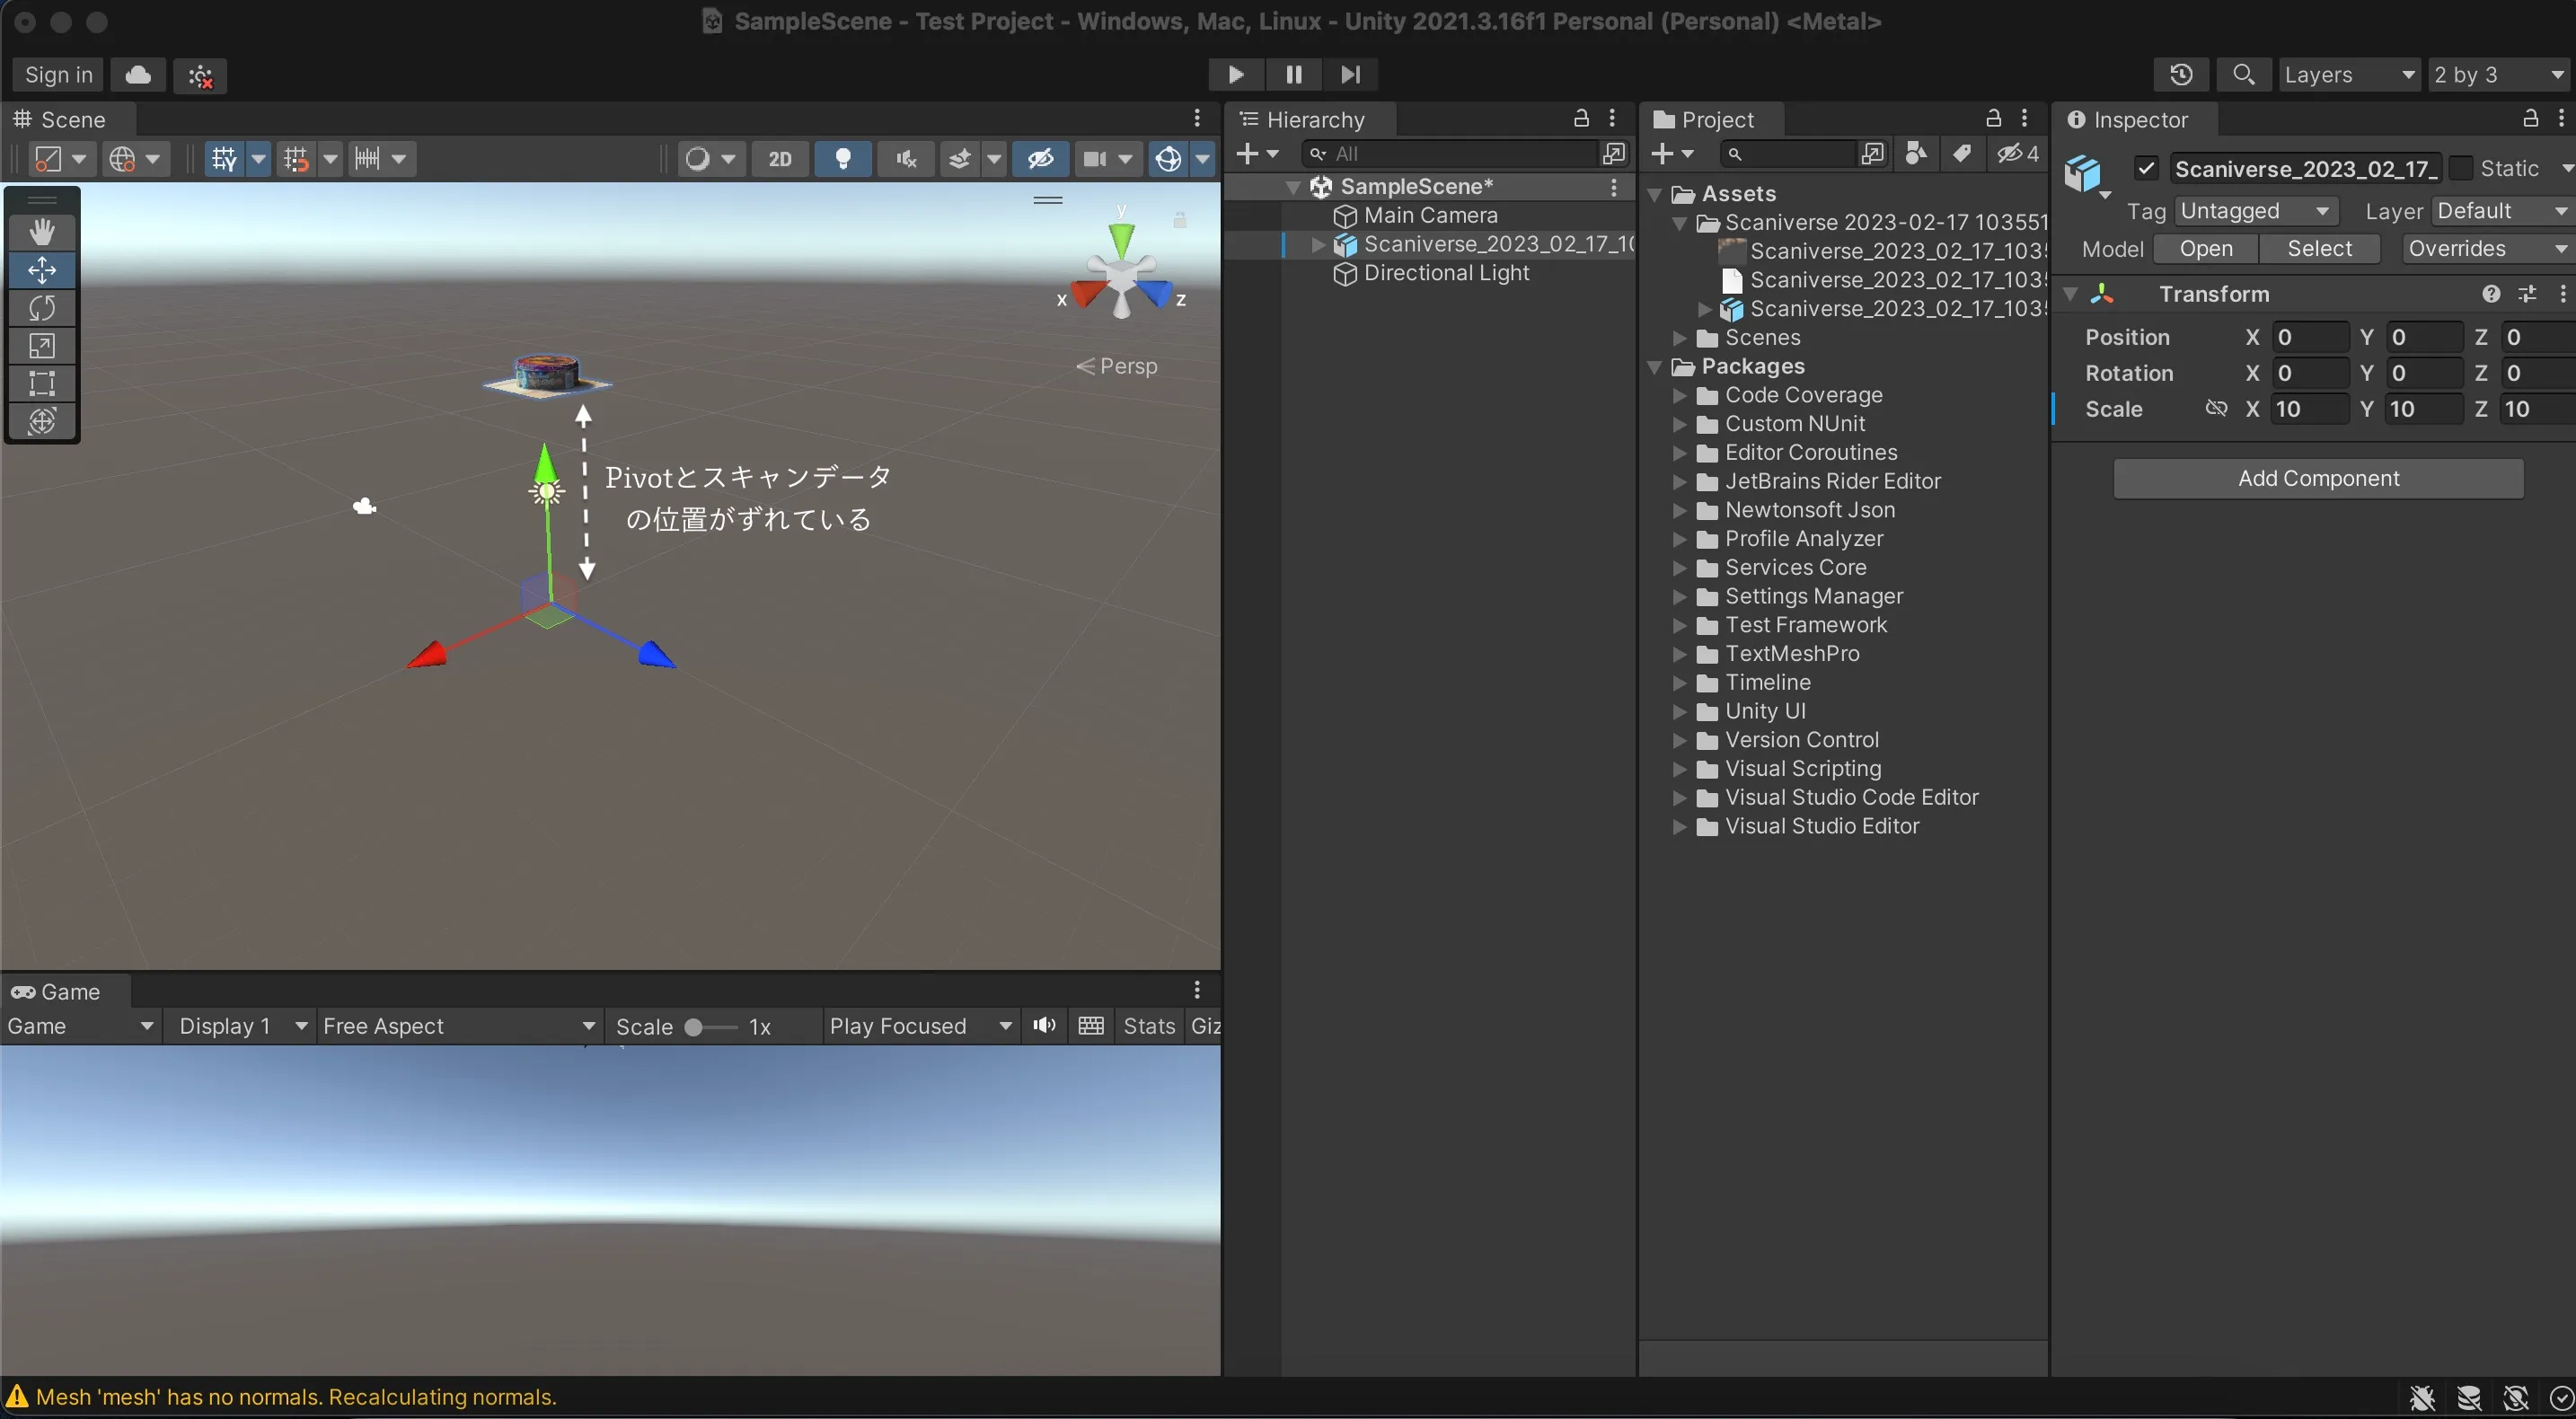The image size is (2576, 1419).
Task: Expand the Packages folder in Project panel
Action: (x=1655, y=366)
